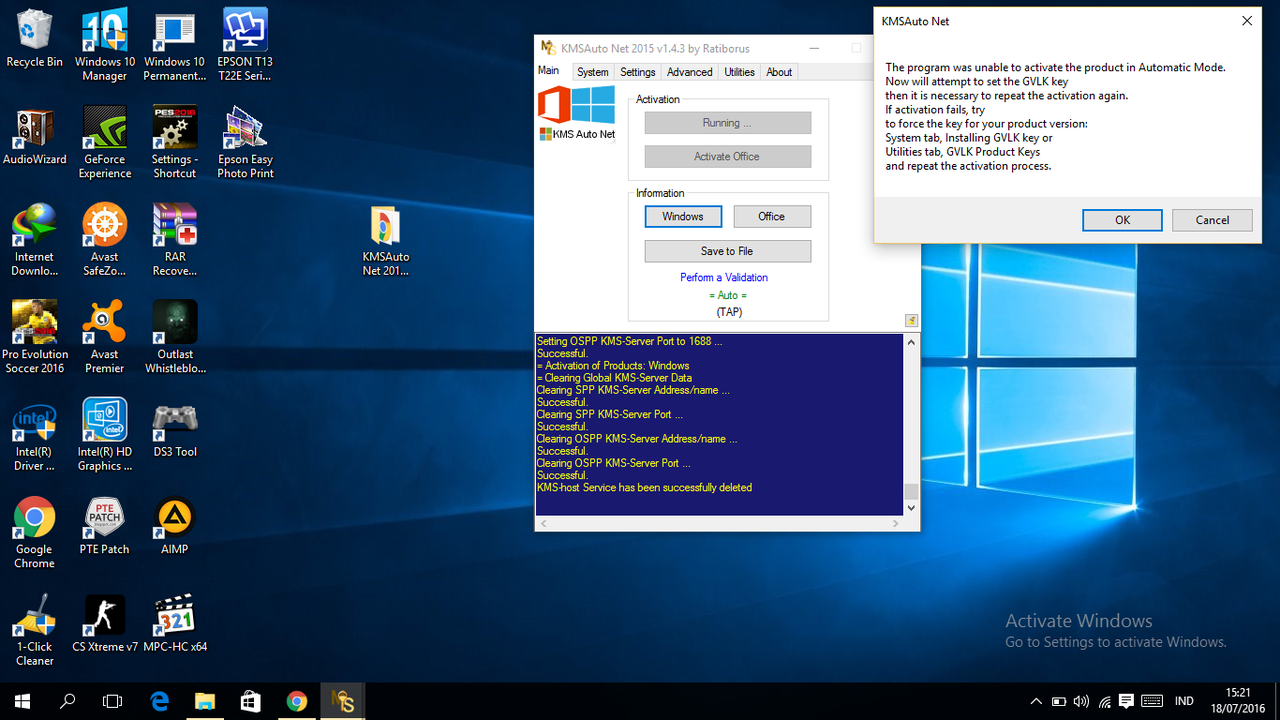Confirm dialog with OK button
The height and width of the screenshot is (720, 1280).
[x=1122, y=220]
